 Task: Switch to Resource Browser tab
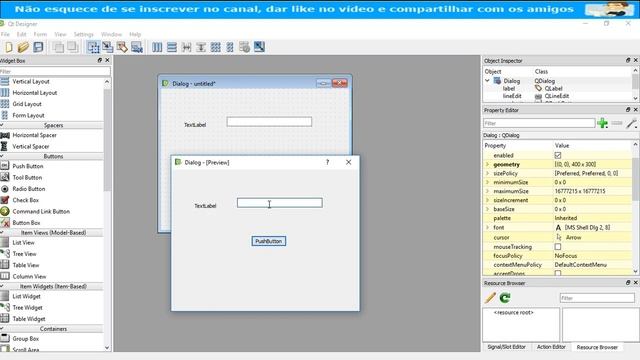point(597,347)
